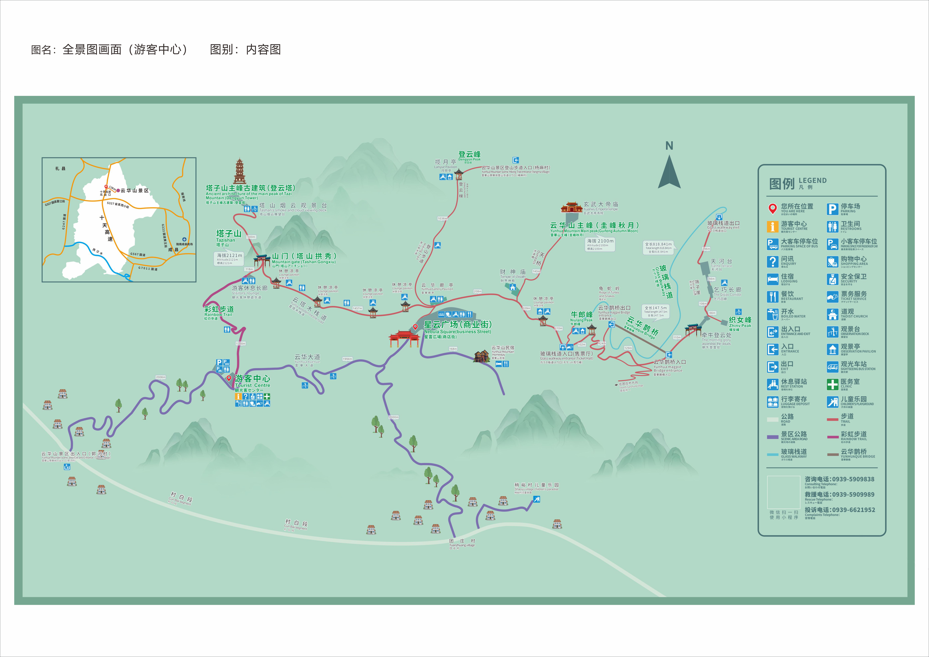Image resolution: width=929 pixels, height=657 pixels.
Task: Click the parking icon in the legend
Action: tap(832, 208)
